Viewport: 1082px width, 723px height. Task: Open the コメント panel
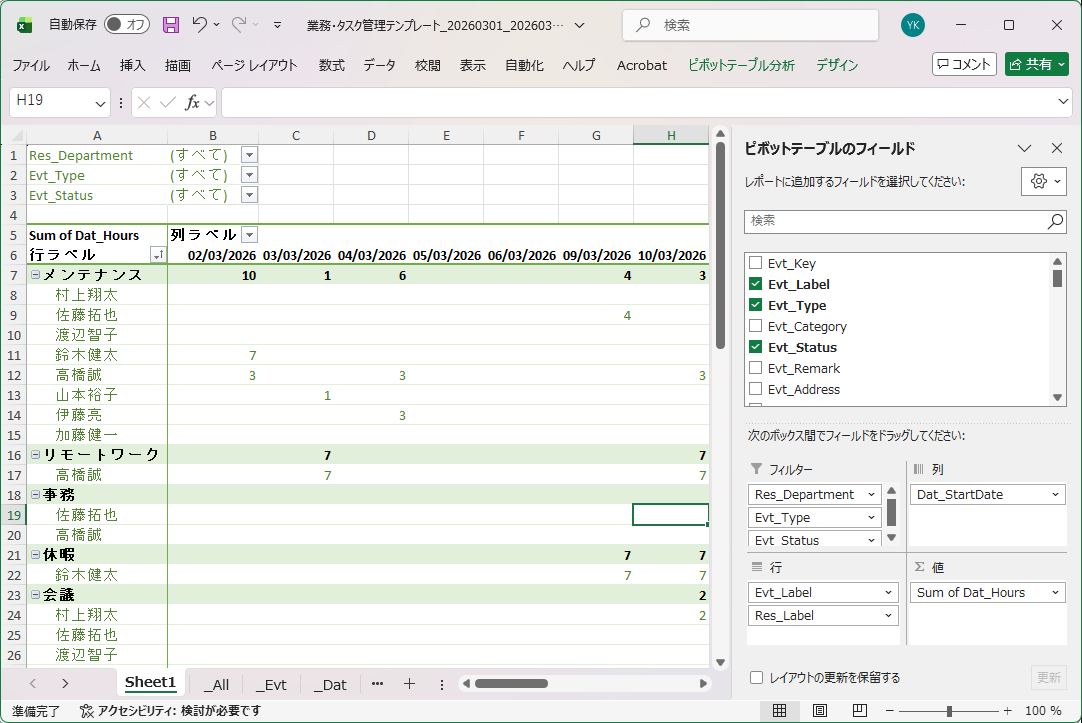coord(963,63)
